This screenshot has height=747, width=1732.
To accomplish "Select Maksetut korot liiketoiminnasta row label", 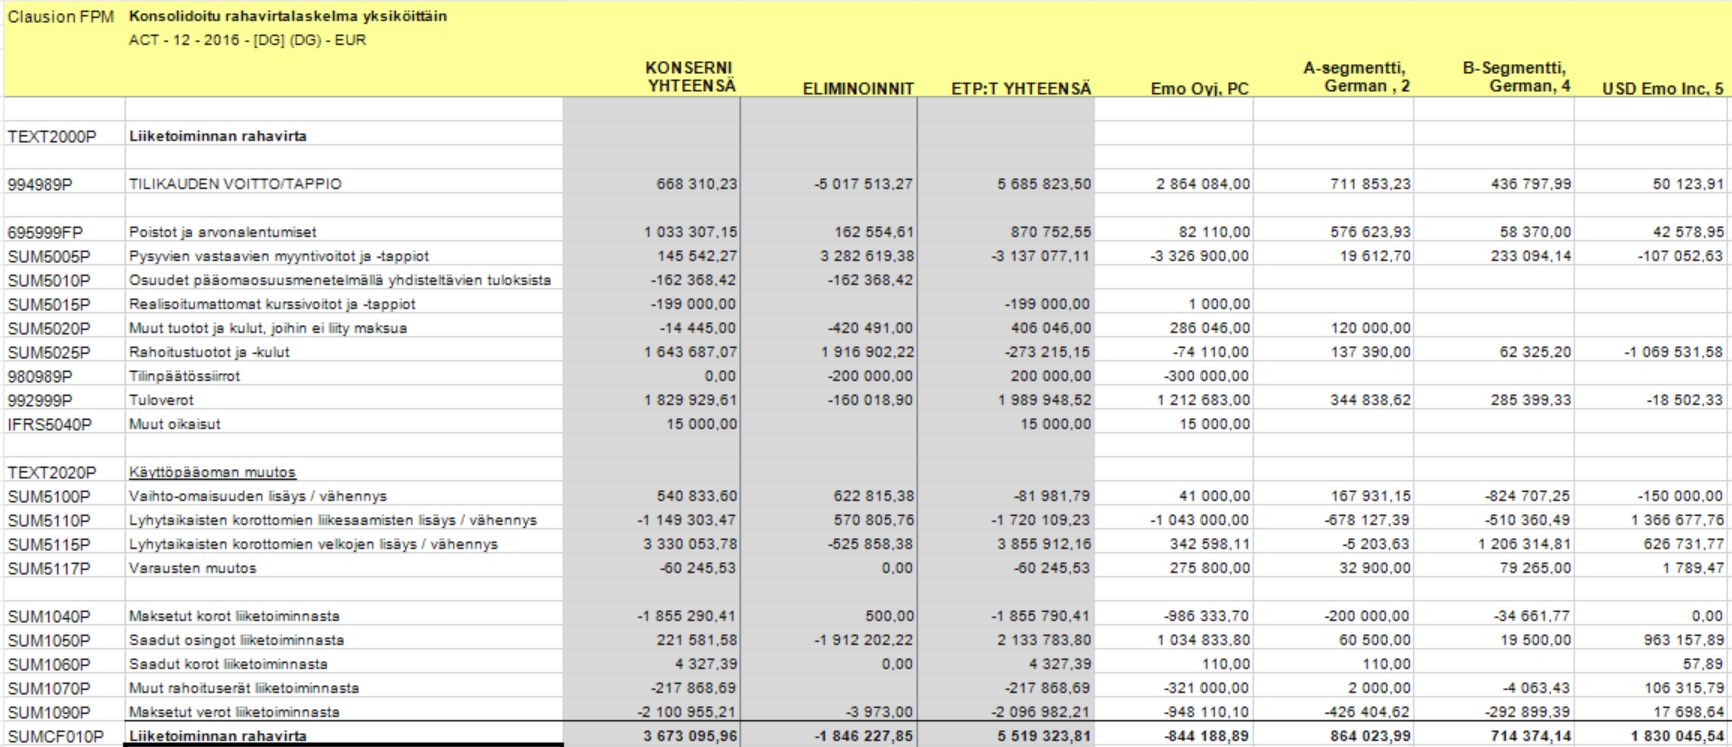I will (234, 616).
